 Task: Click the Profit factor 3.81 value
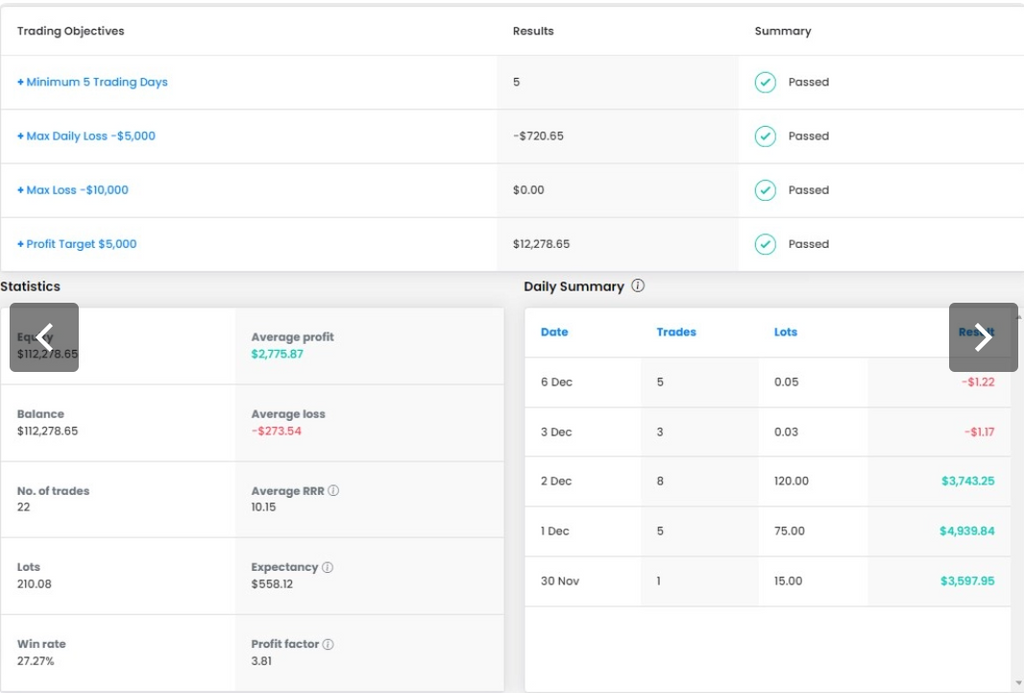(261, 661)
